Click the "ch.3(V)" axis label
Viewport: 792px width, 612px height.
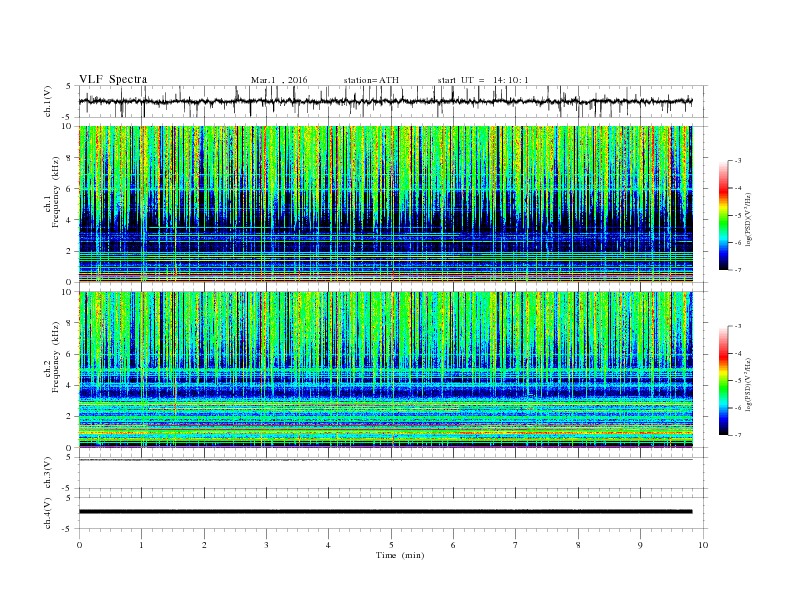coord(48,473)
